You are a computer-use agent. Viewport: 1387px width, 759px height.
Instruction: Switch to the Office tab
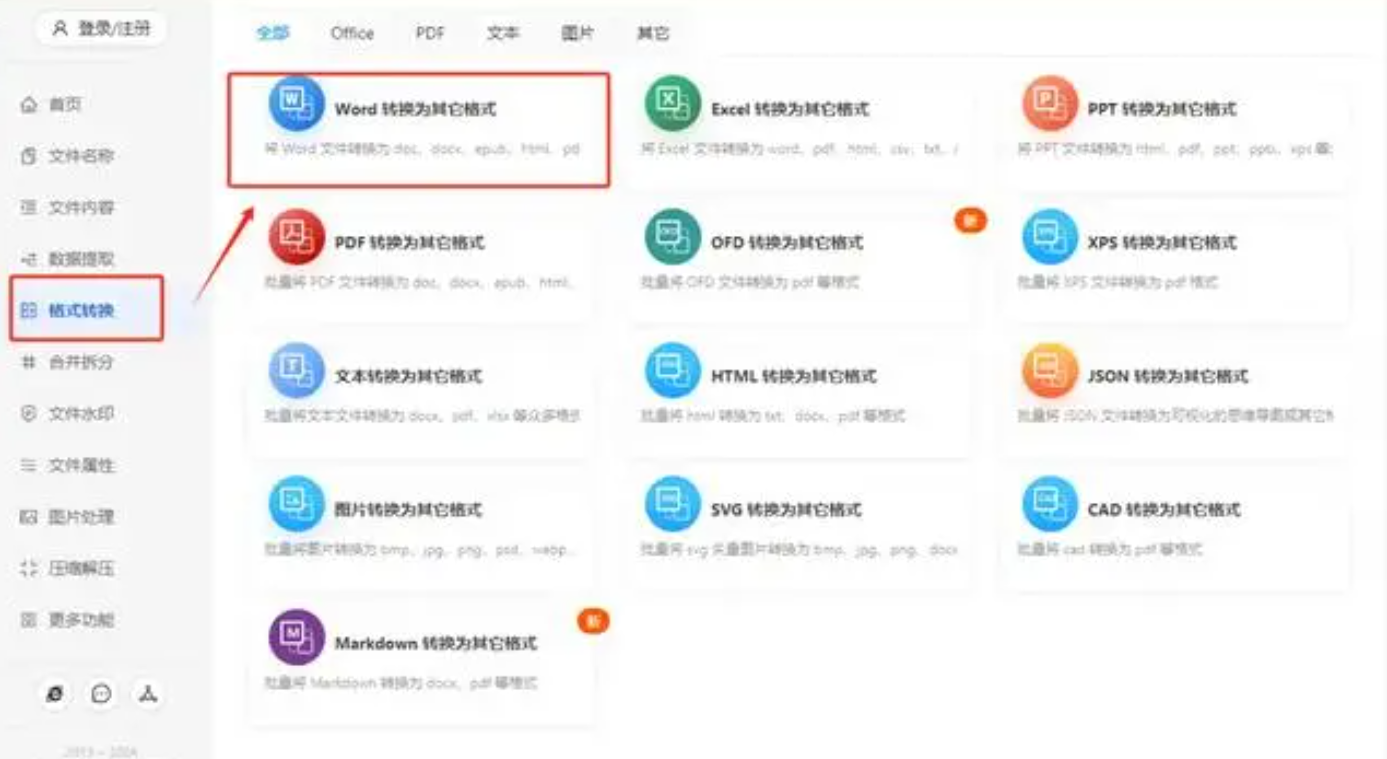(351, 33)
